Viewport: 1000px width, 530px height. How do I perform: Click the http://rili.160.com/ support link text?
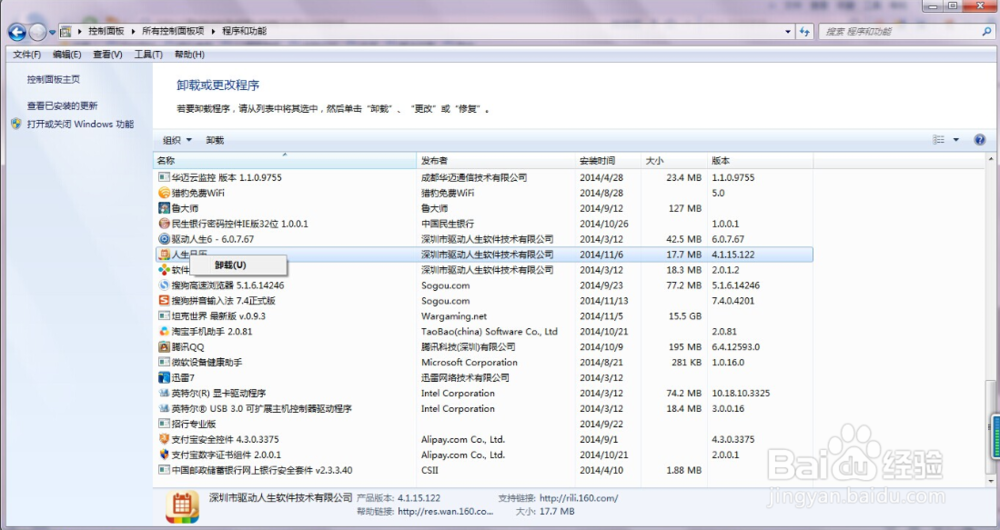coord(578,497)
